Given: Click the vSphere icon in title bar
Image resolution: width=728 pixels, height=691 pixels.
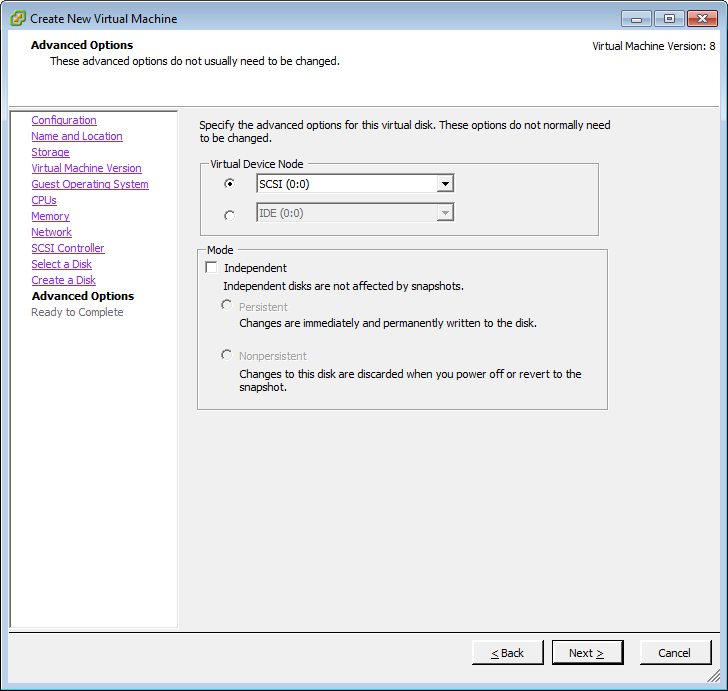Looking at the screenshot, I should coord(18,18).
